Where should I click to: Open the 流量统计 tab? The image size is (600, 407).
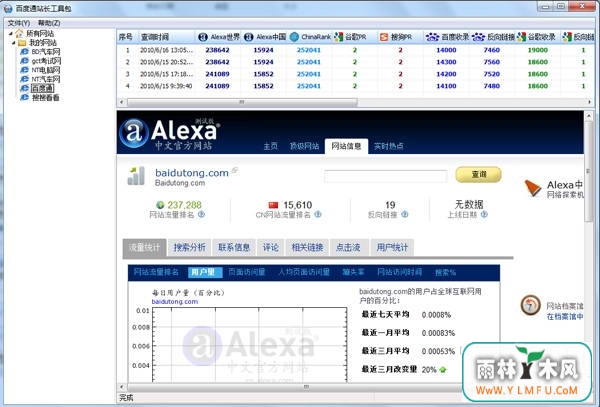pyautogui.click(x=144, y=248)
